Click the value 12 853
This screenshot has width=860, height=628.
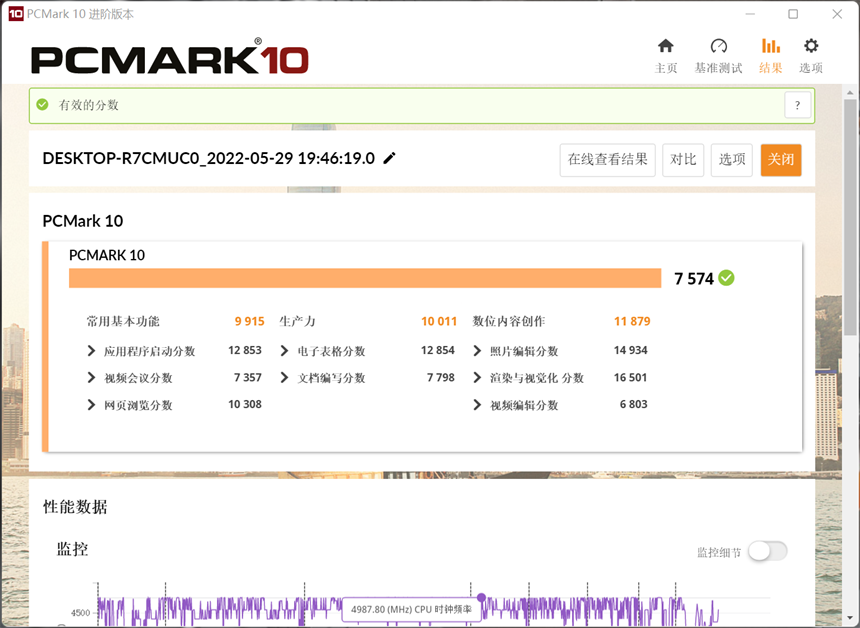click(245, 350)
